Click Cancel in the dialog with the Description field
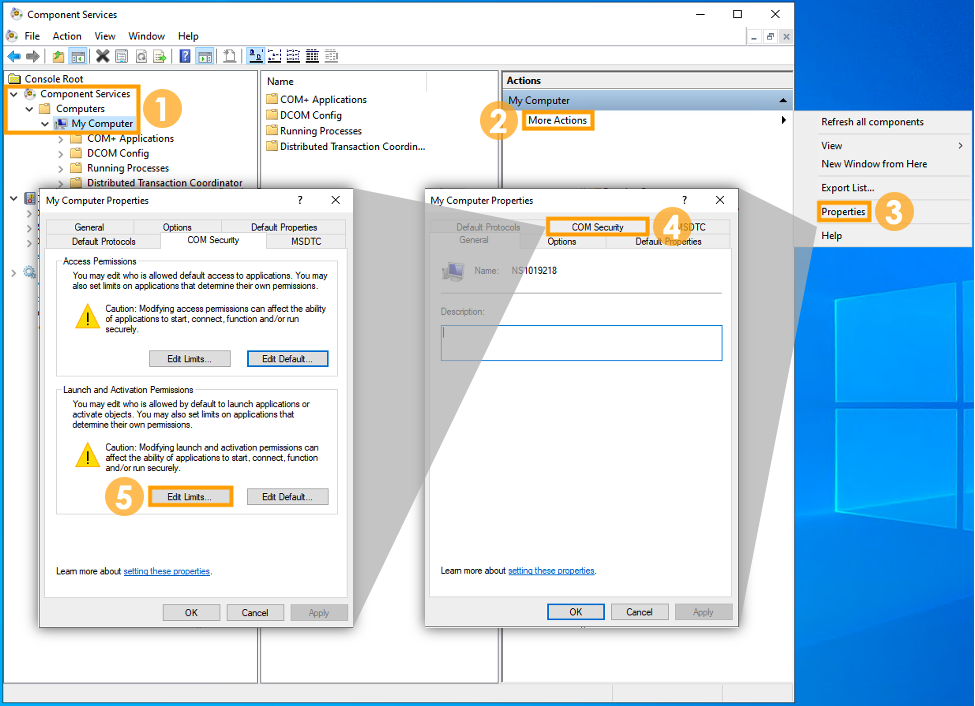The height and width of the screenshot is (706, 975). [639, 612]
